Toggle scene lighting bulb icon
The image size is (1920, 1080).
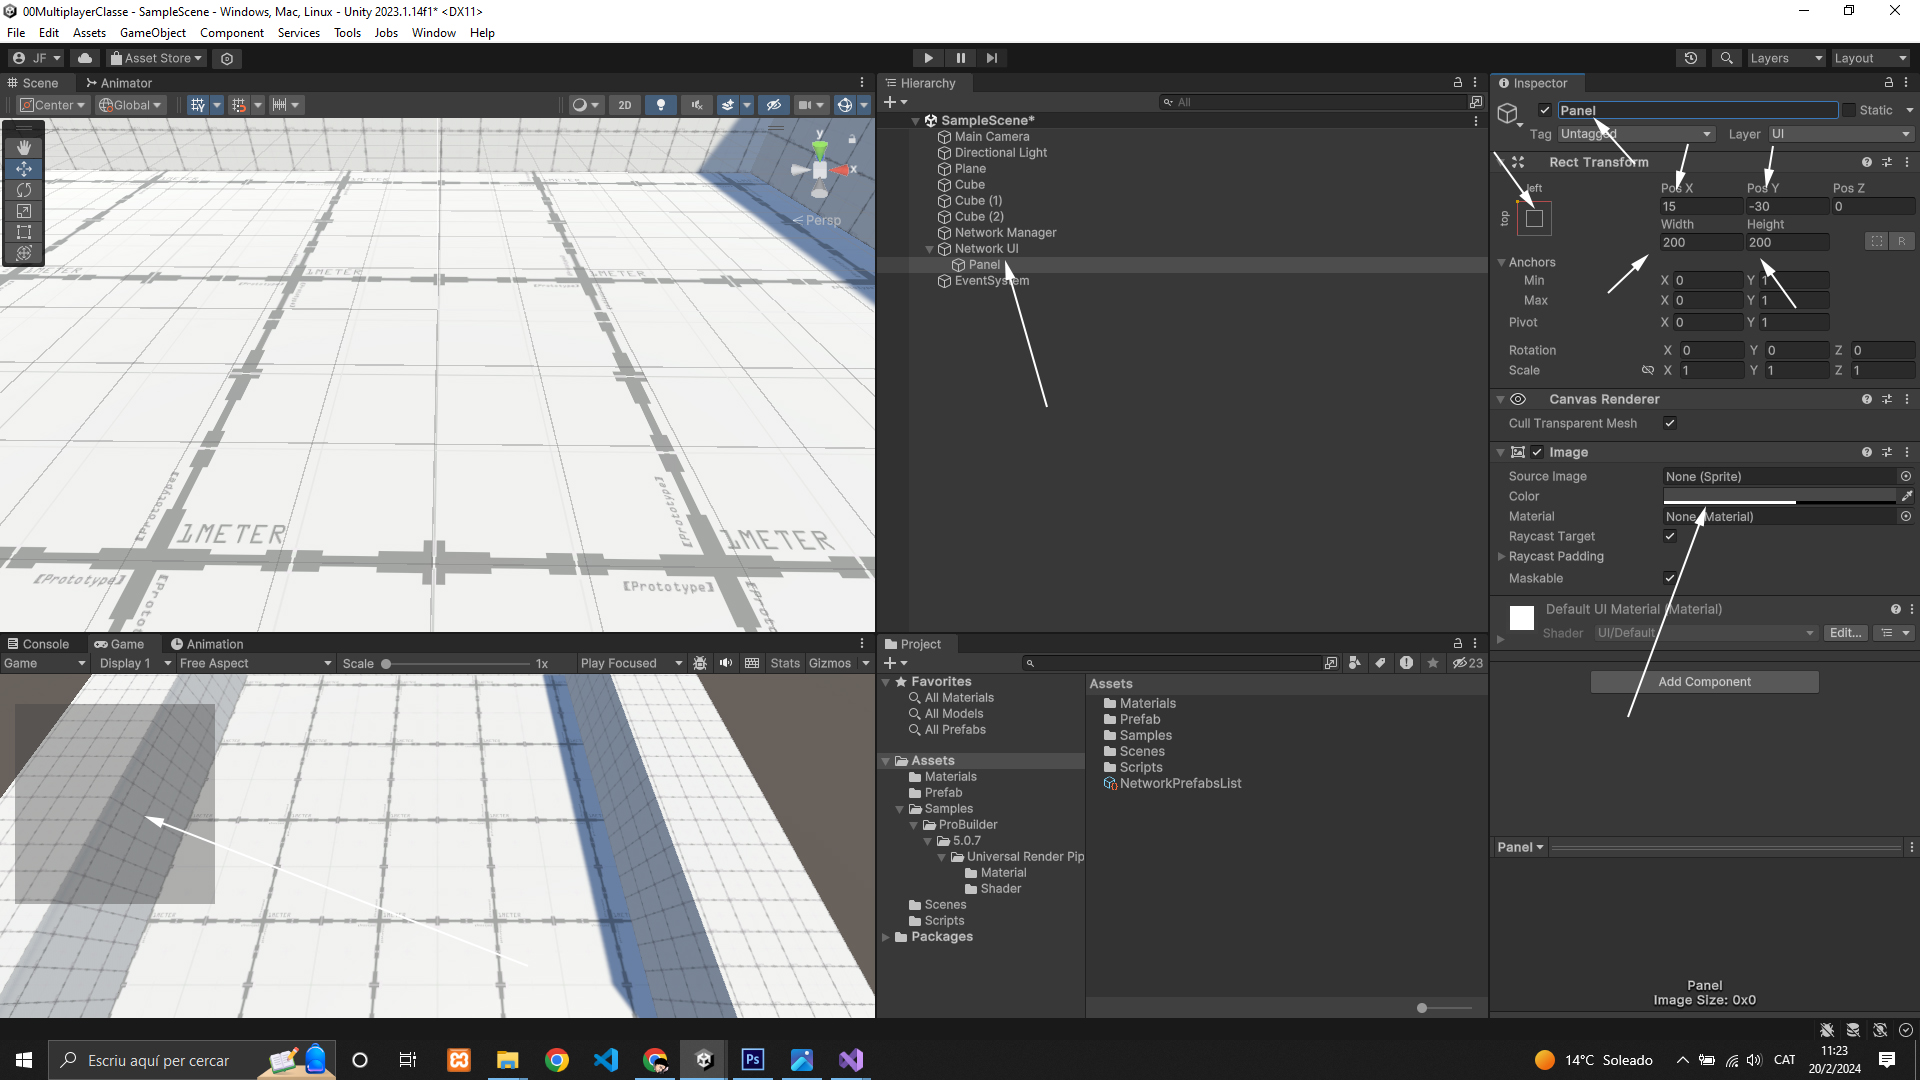[660, 105]
